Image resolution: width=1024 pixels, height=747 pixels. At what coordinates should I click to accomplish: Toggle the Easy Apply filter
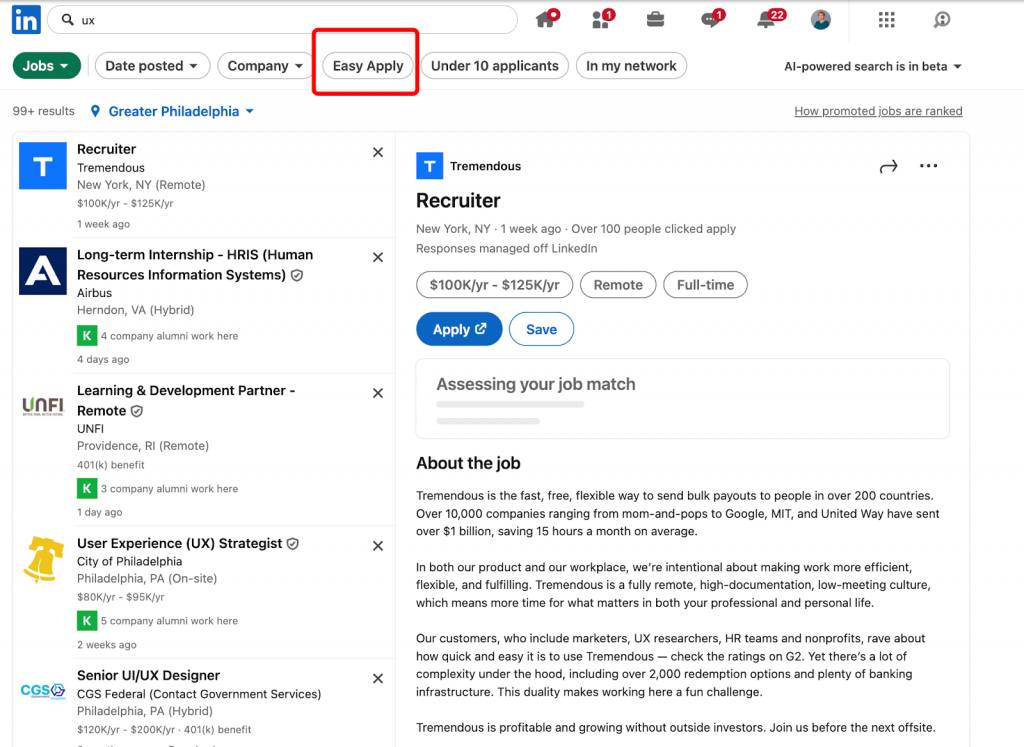(x=367, y=65)
